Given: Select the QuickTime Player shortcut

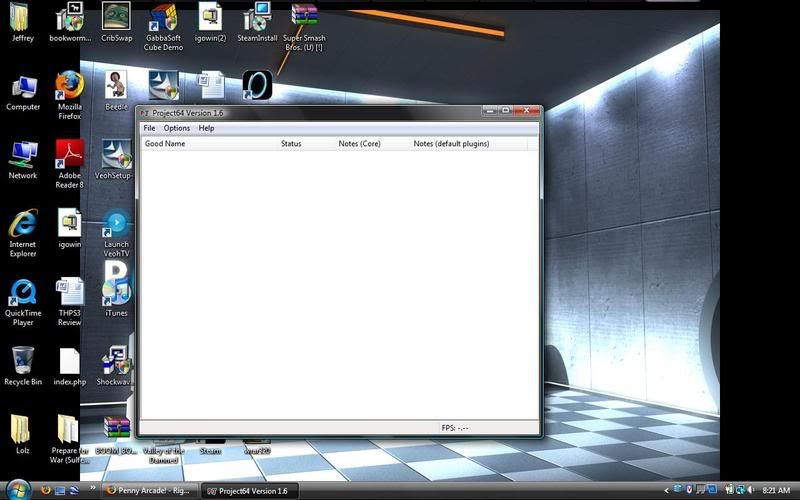Looking at the screenshot, I should pos(22,293).
